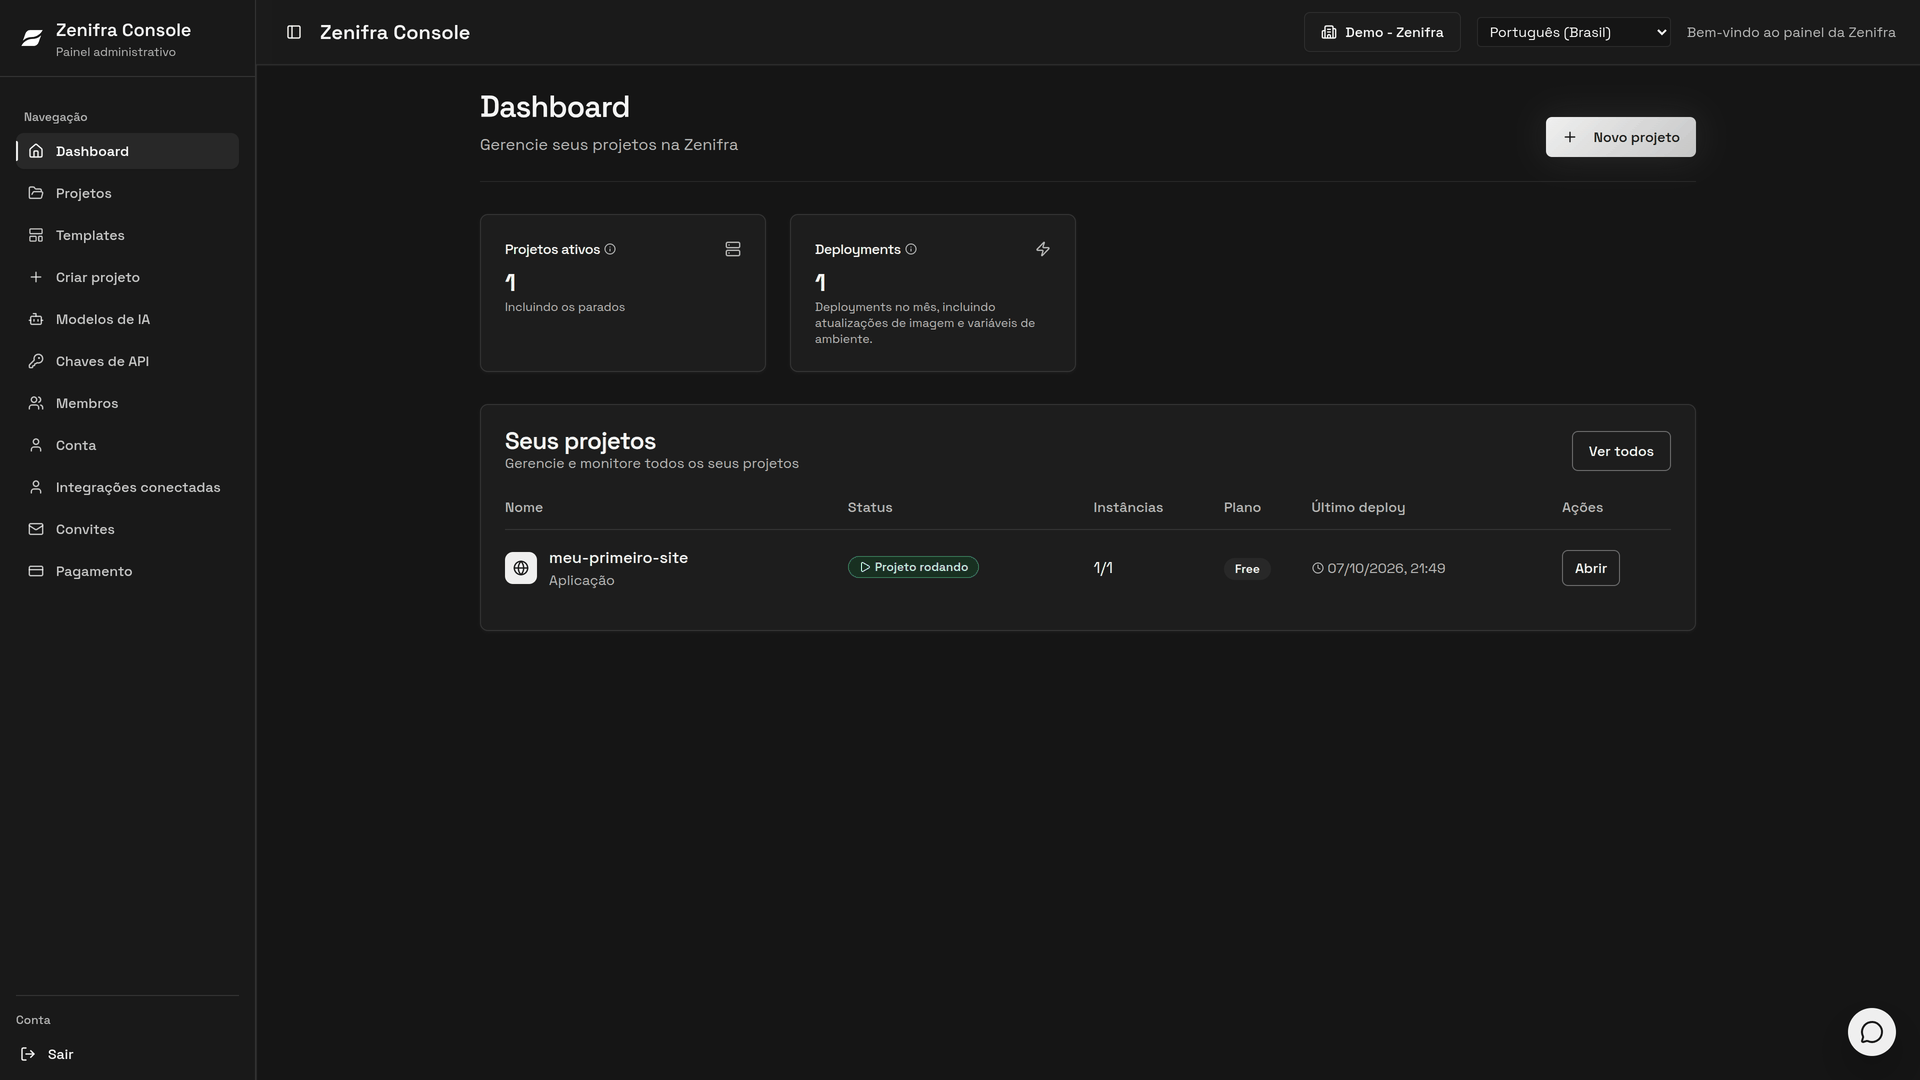
Task: Click the Zenifra logo icon
Action: click(x=32, y=38)
